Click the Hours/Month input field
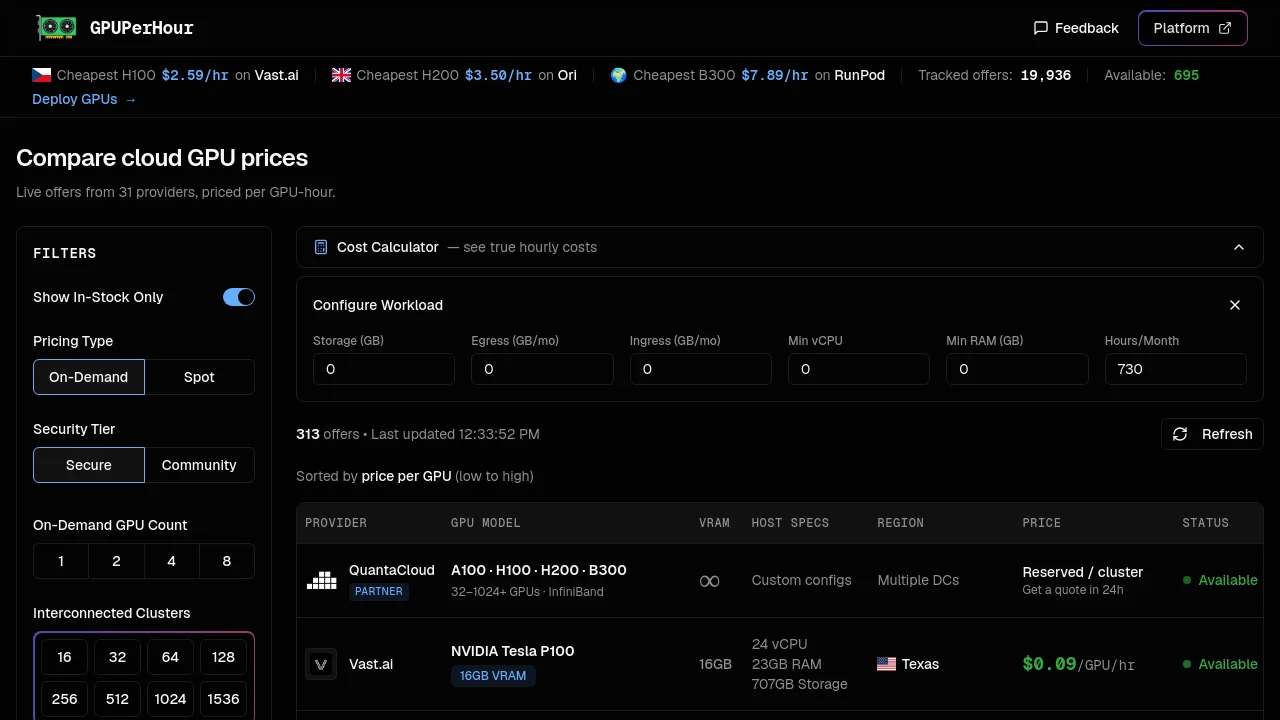Viewport: 1280px width, 720px height. (x=1176, y=369)
